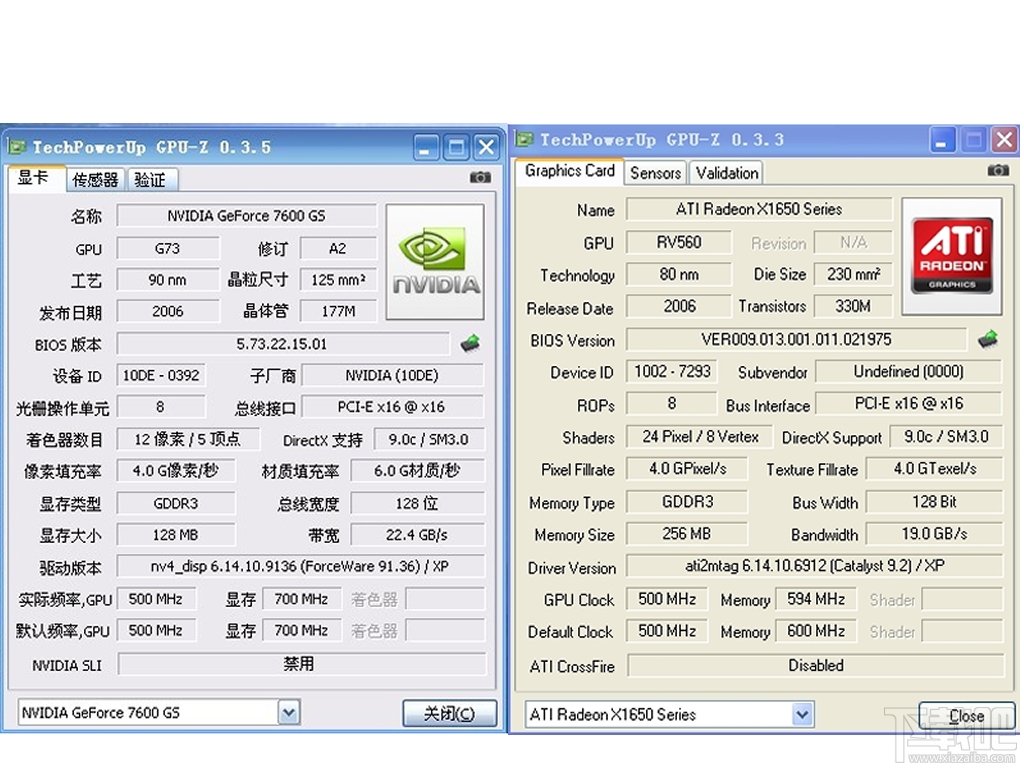Click transistors value 177M
1024x768 pixels.
338,312
